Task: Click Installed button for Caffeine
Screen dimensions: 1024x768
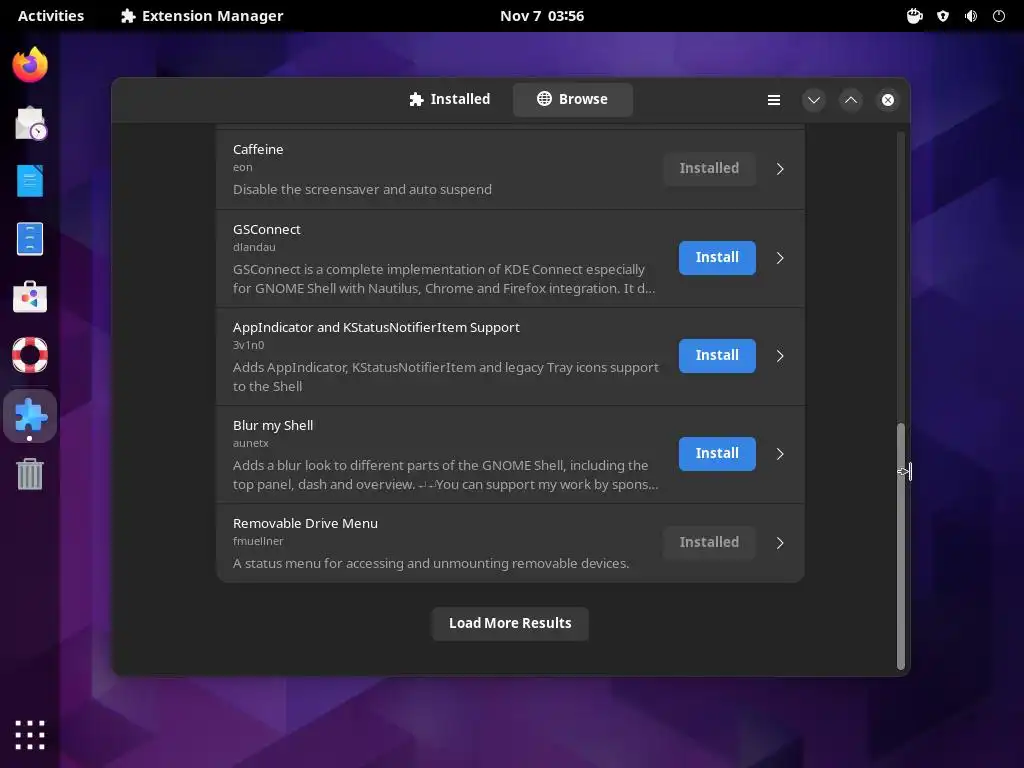Action: coord(709,168)
